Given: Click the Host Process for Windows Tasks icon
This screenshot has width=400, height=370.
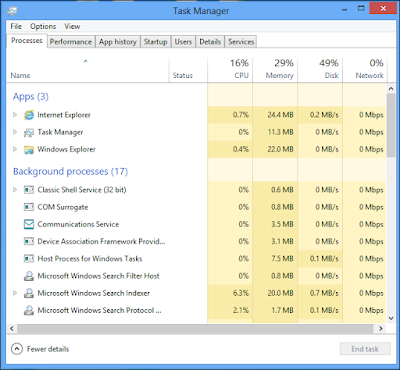Looking at the screenshot, I should (29, 259).
